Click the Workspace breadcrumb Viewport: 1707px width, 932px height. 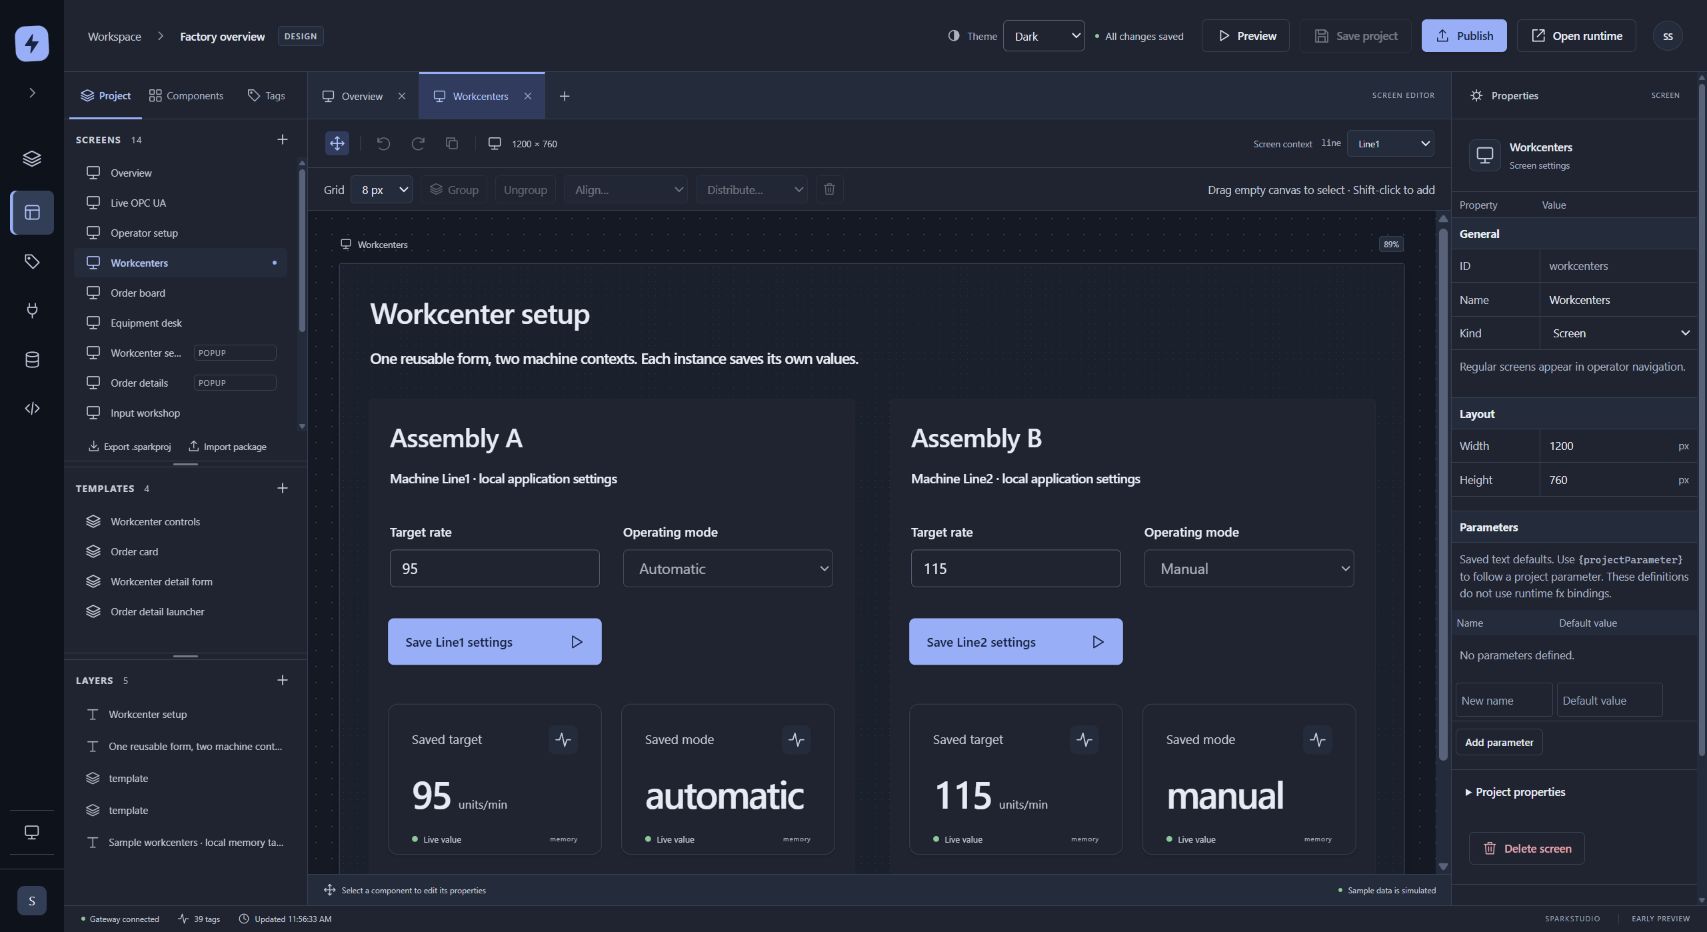114,37
